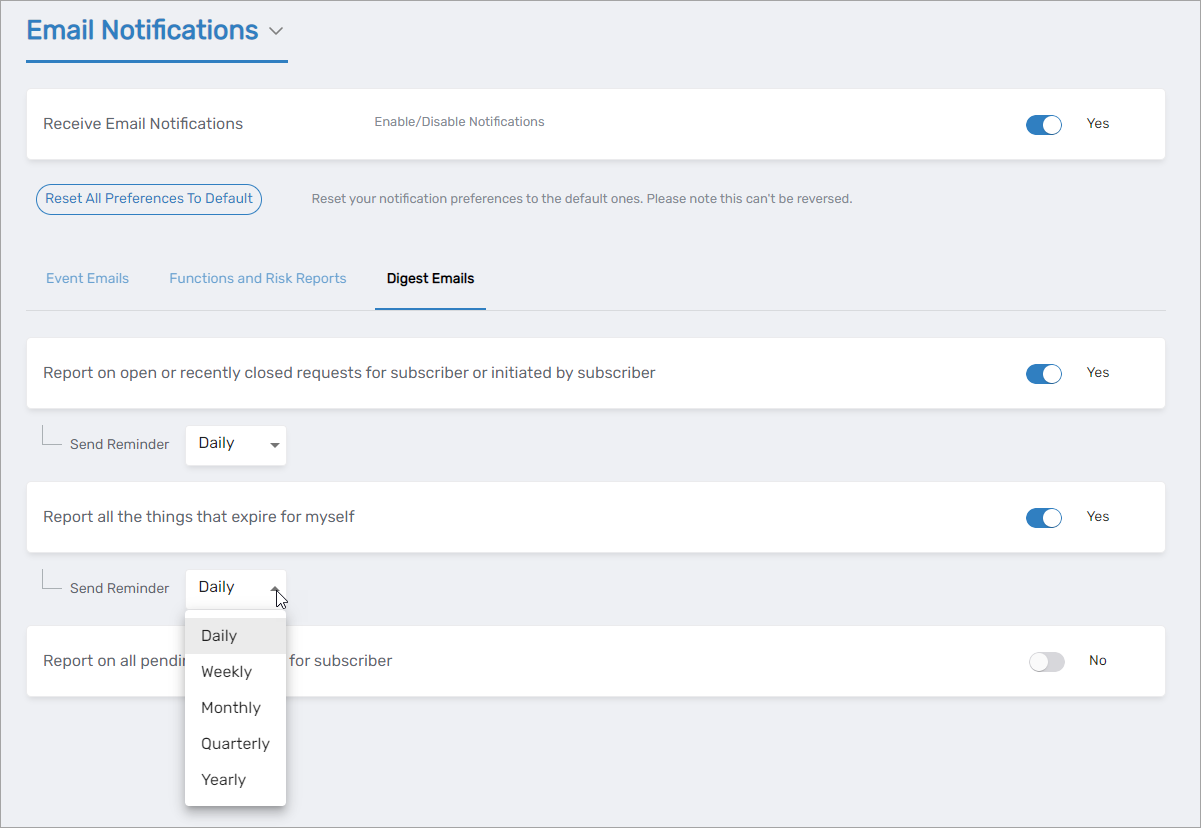Turn off open or closed requests report toggle
Image resolution: width=1201 pixels, height=828 pixels.
point(1043,373)
